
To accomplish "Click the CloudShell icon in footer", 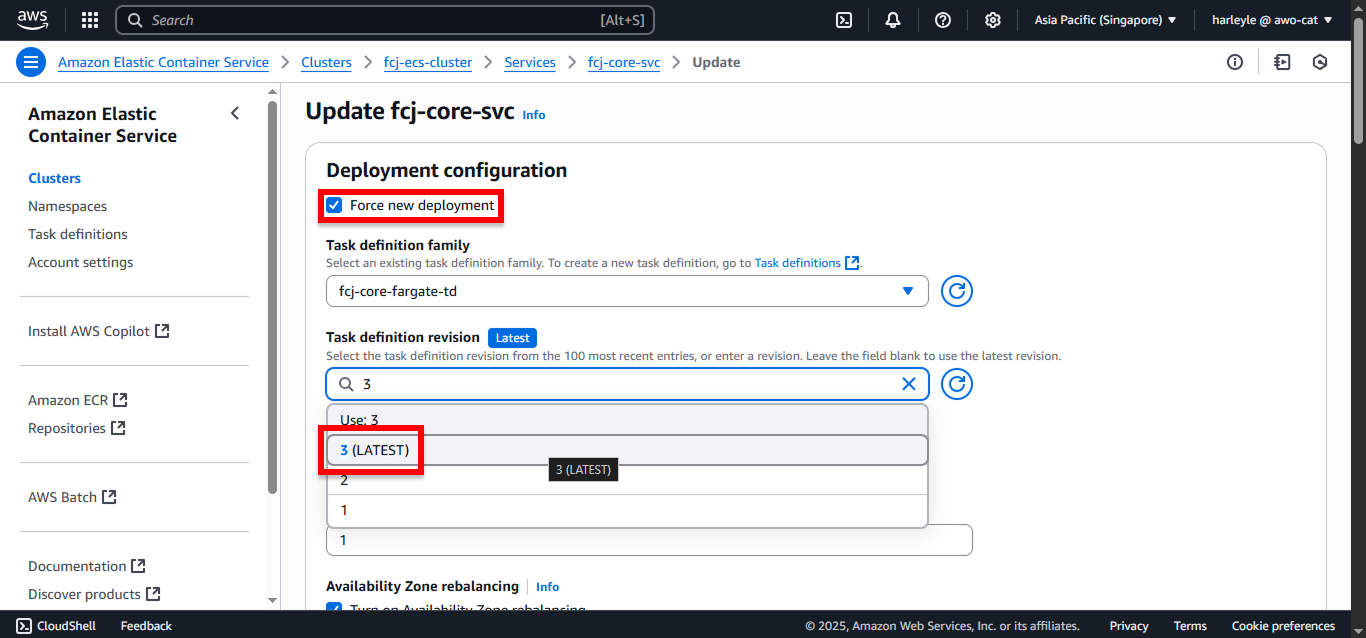I will coord(24,626).
